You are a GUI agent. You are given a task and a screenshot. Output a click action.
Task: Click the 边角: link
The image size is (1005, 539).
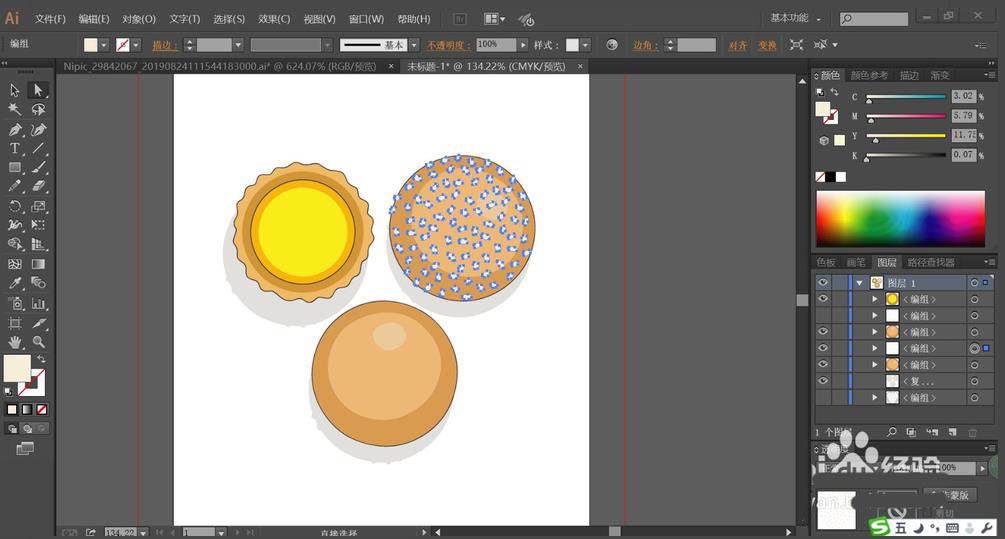646,46
